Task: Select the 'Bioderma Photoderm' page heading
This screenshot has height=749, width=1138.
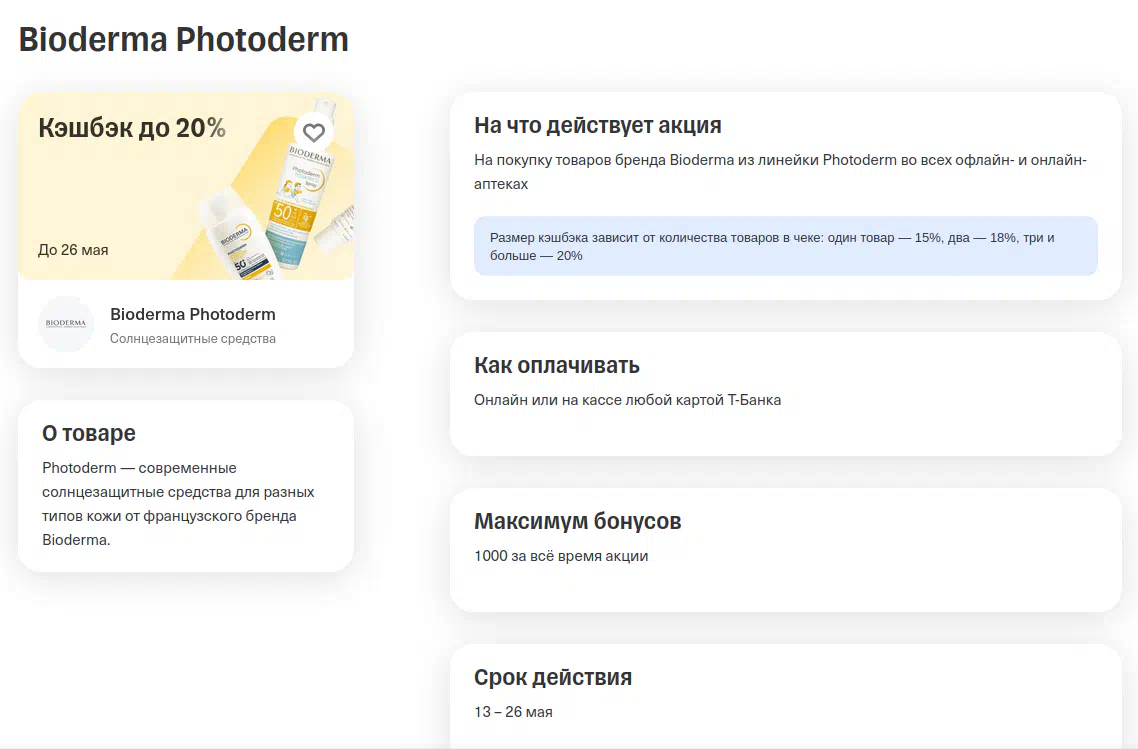Action: [x=184, y=39]
